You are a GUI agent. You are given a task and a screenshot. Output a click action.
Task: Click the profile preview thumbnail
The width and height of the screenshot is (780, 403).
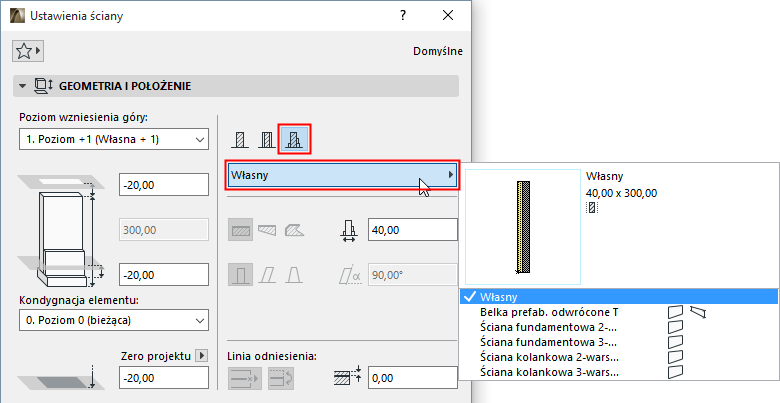[x=523, y=227]
